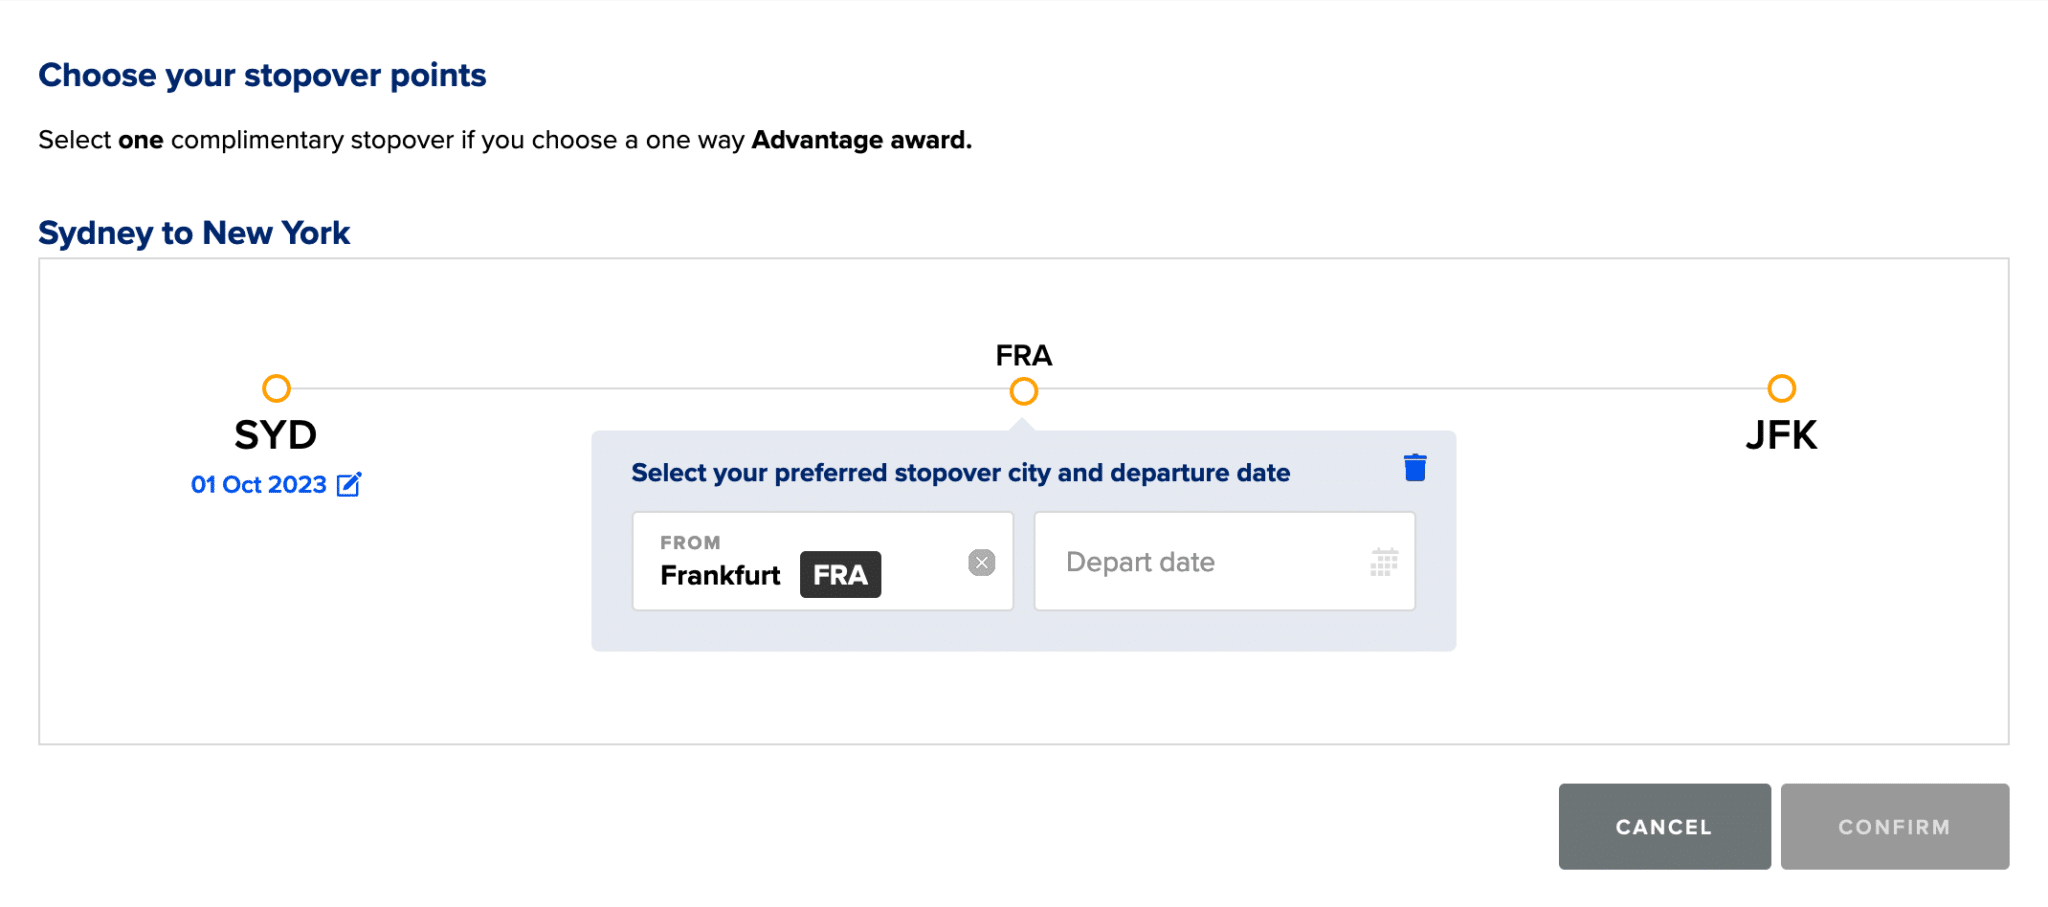The image size is (2048, 907).
Task: Select the FRA stopover circle marker
Action: pos(1023,391)
